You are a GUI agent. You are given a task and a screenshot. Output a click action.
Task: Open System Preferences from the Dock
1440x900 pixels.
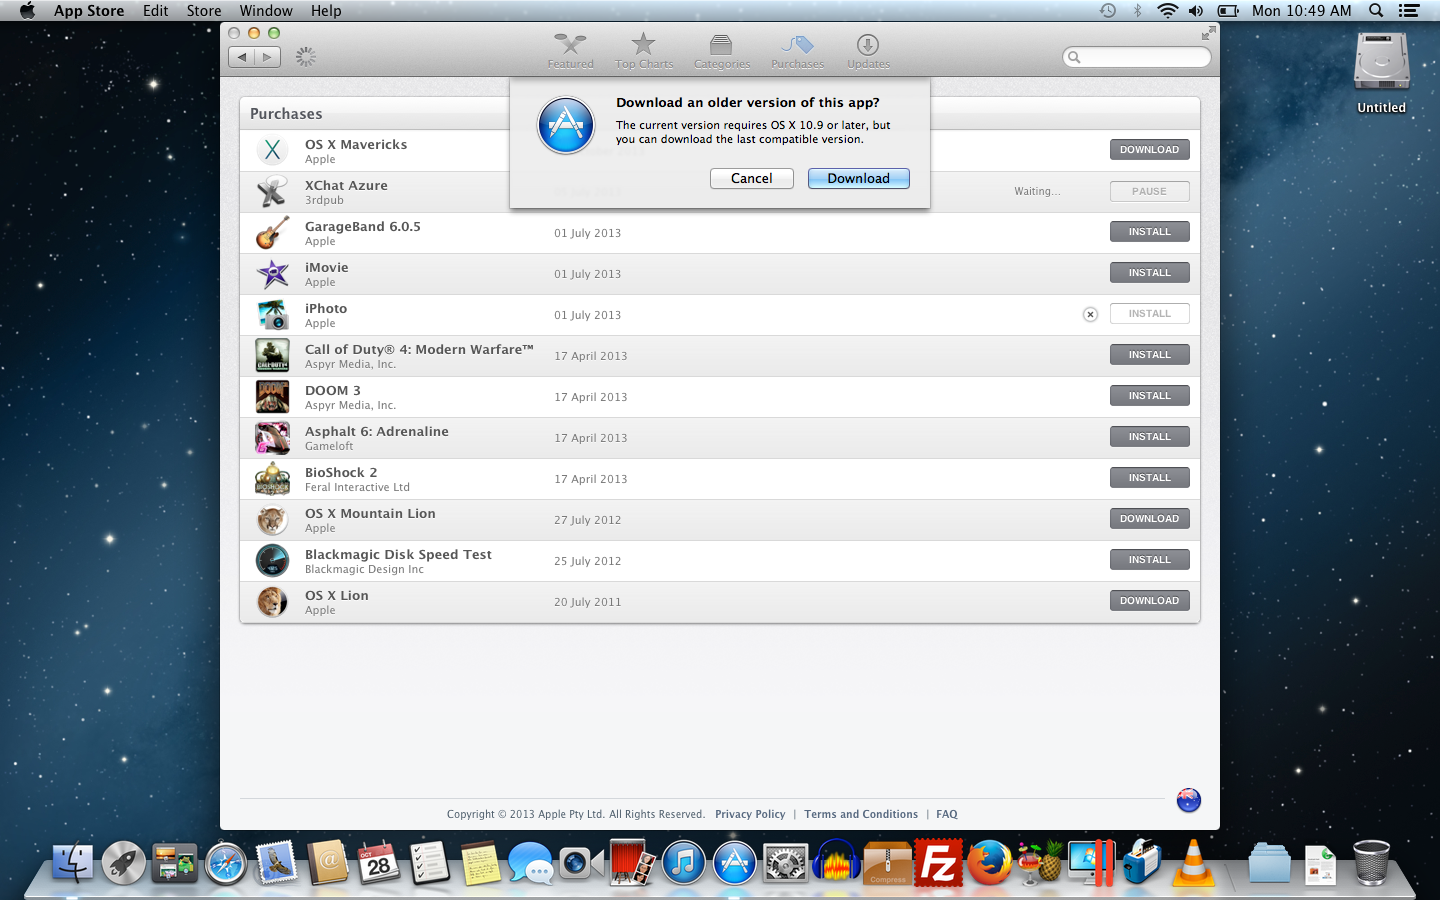[786, 863]
